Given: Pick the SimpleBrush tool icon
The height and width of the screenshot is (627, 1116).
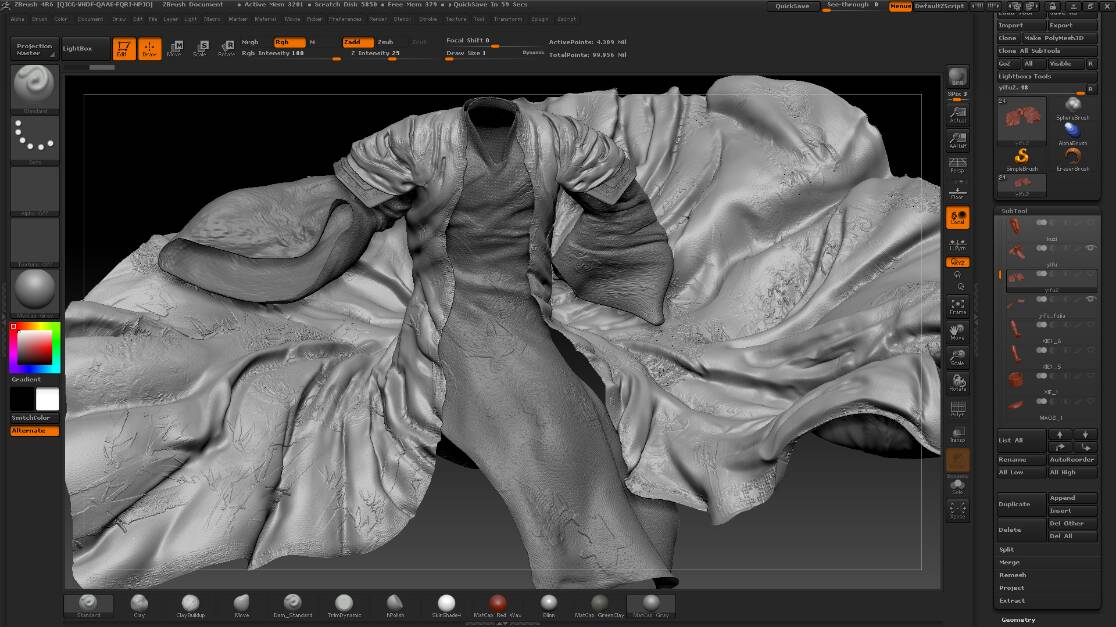Looking at the screenshot, I should click(x=1021, y=158).
